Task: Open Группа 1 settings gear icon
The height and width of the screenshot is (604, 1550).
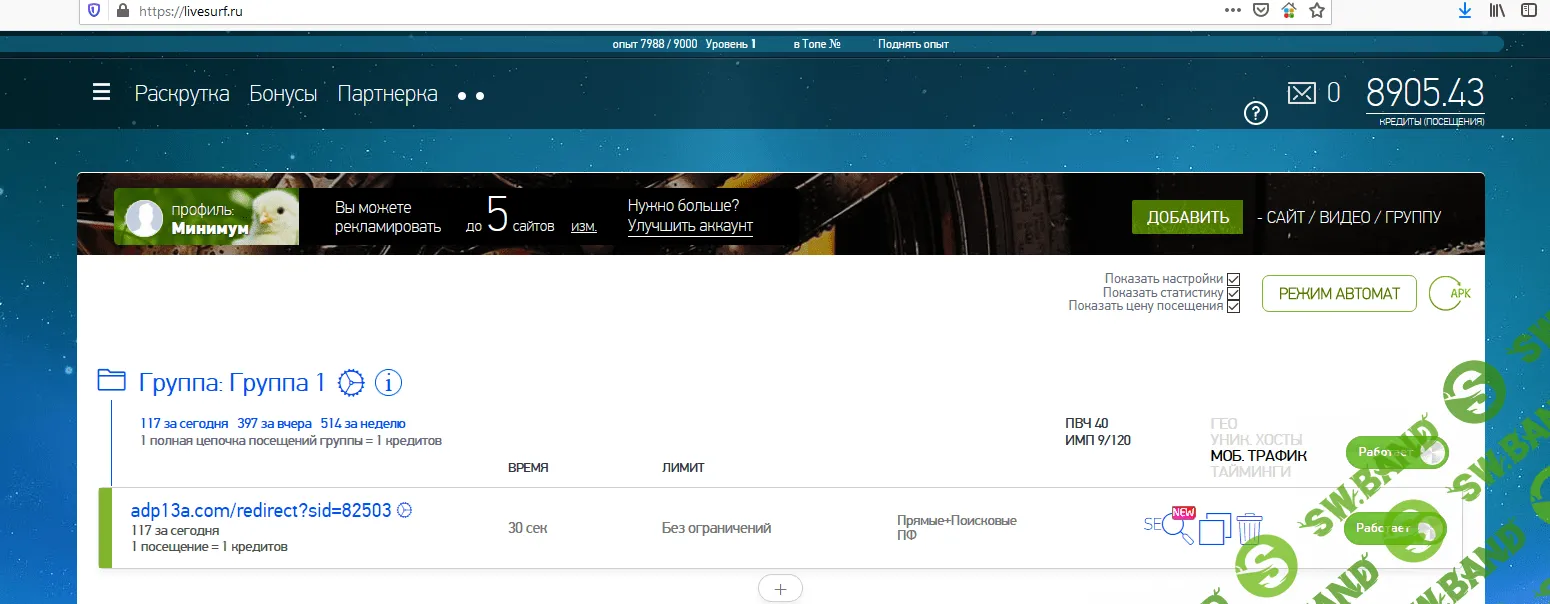Action: pyautogui.click(x=351, y=382)
